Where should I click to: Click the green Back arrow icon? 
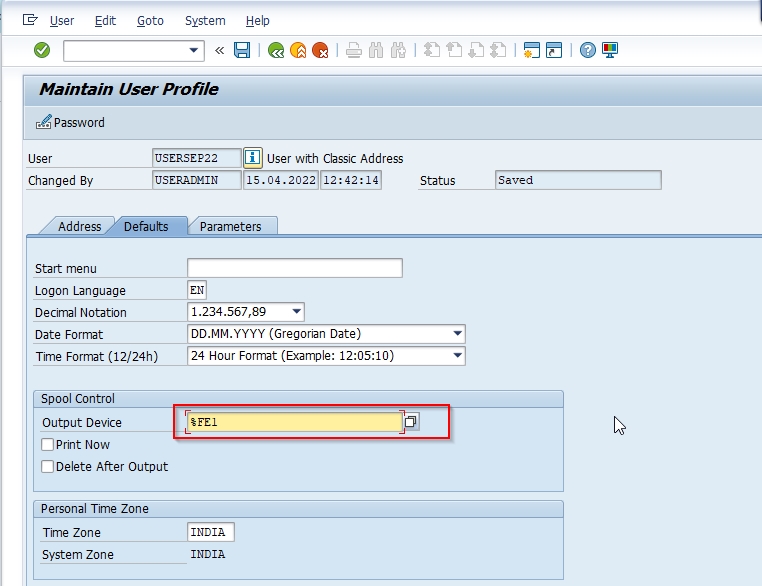point(276,50)
